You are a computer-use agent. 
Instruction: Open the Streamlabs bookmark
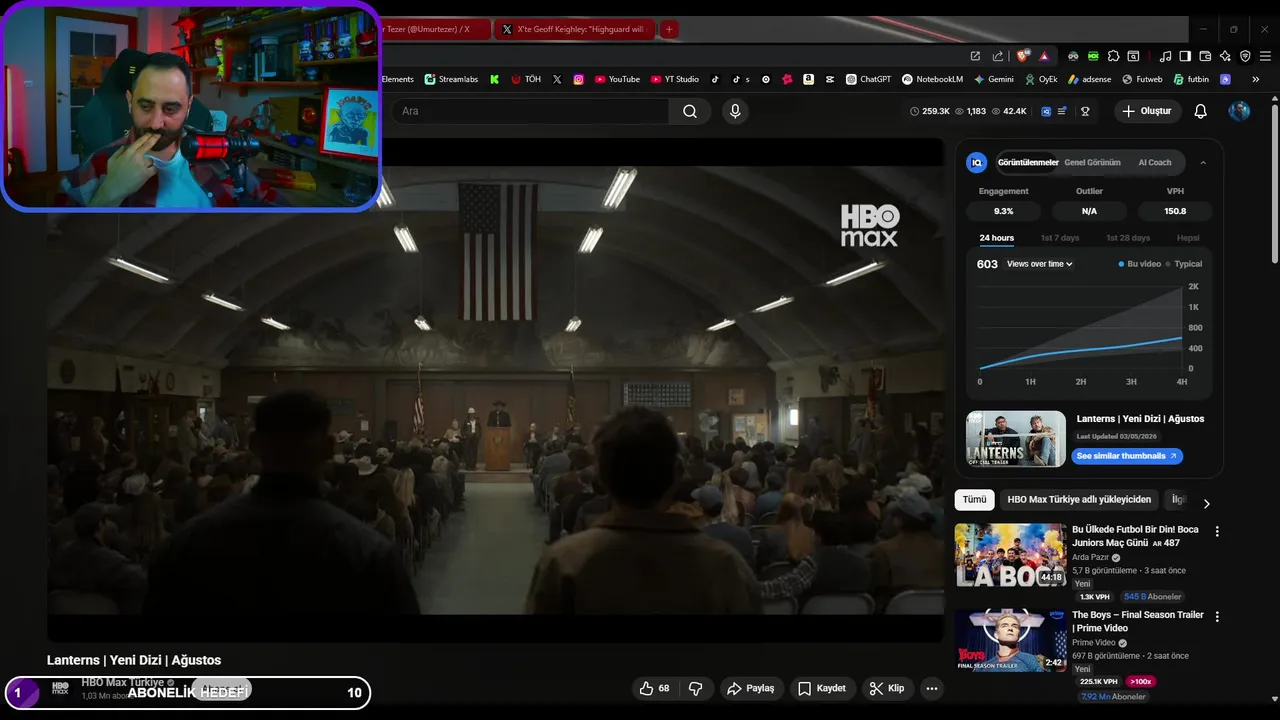point(451,79)
